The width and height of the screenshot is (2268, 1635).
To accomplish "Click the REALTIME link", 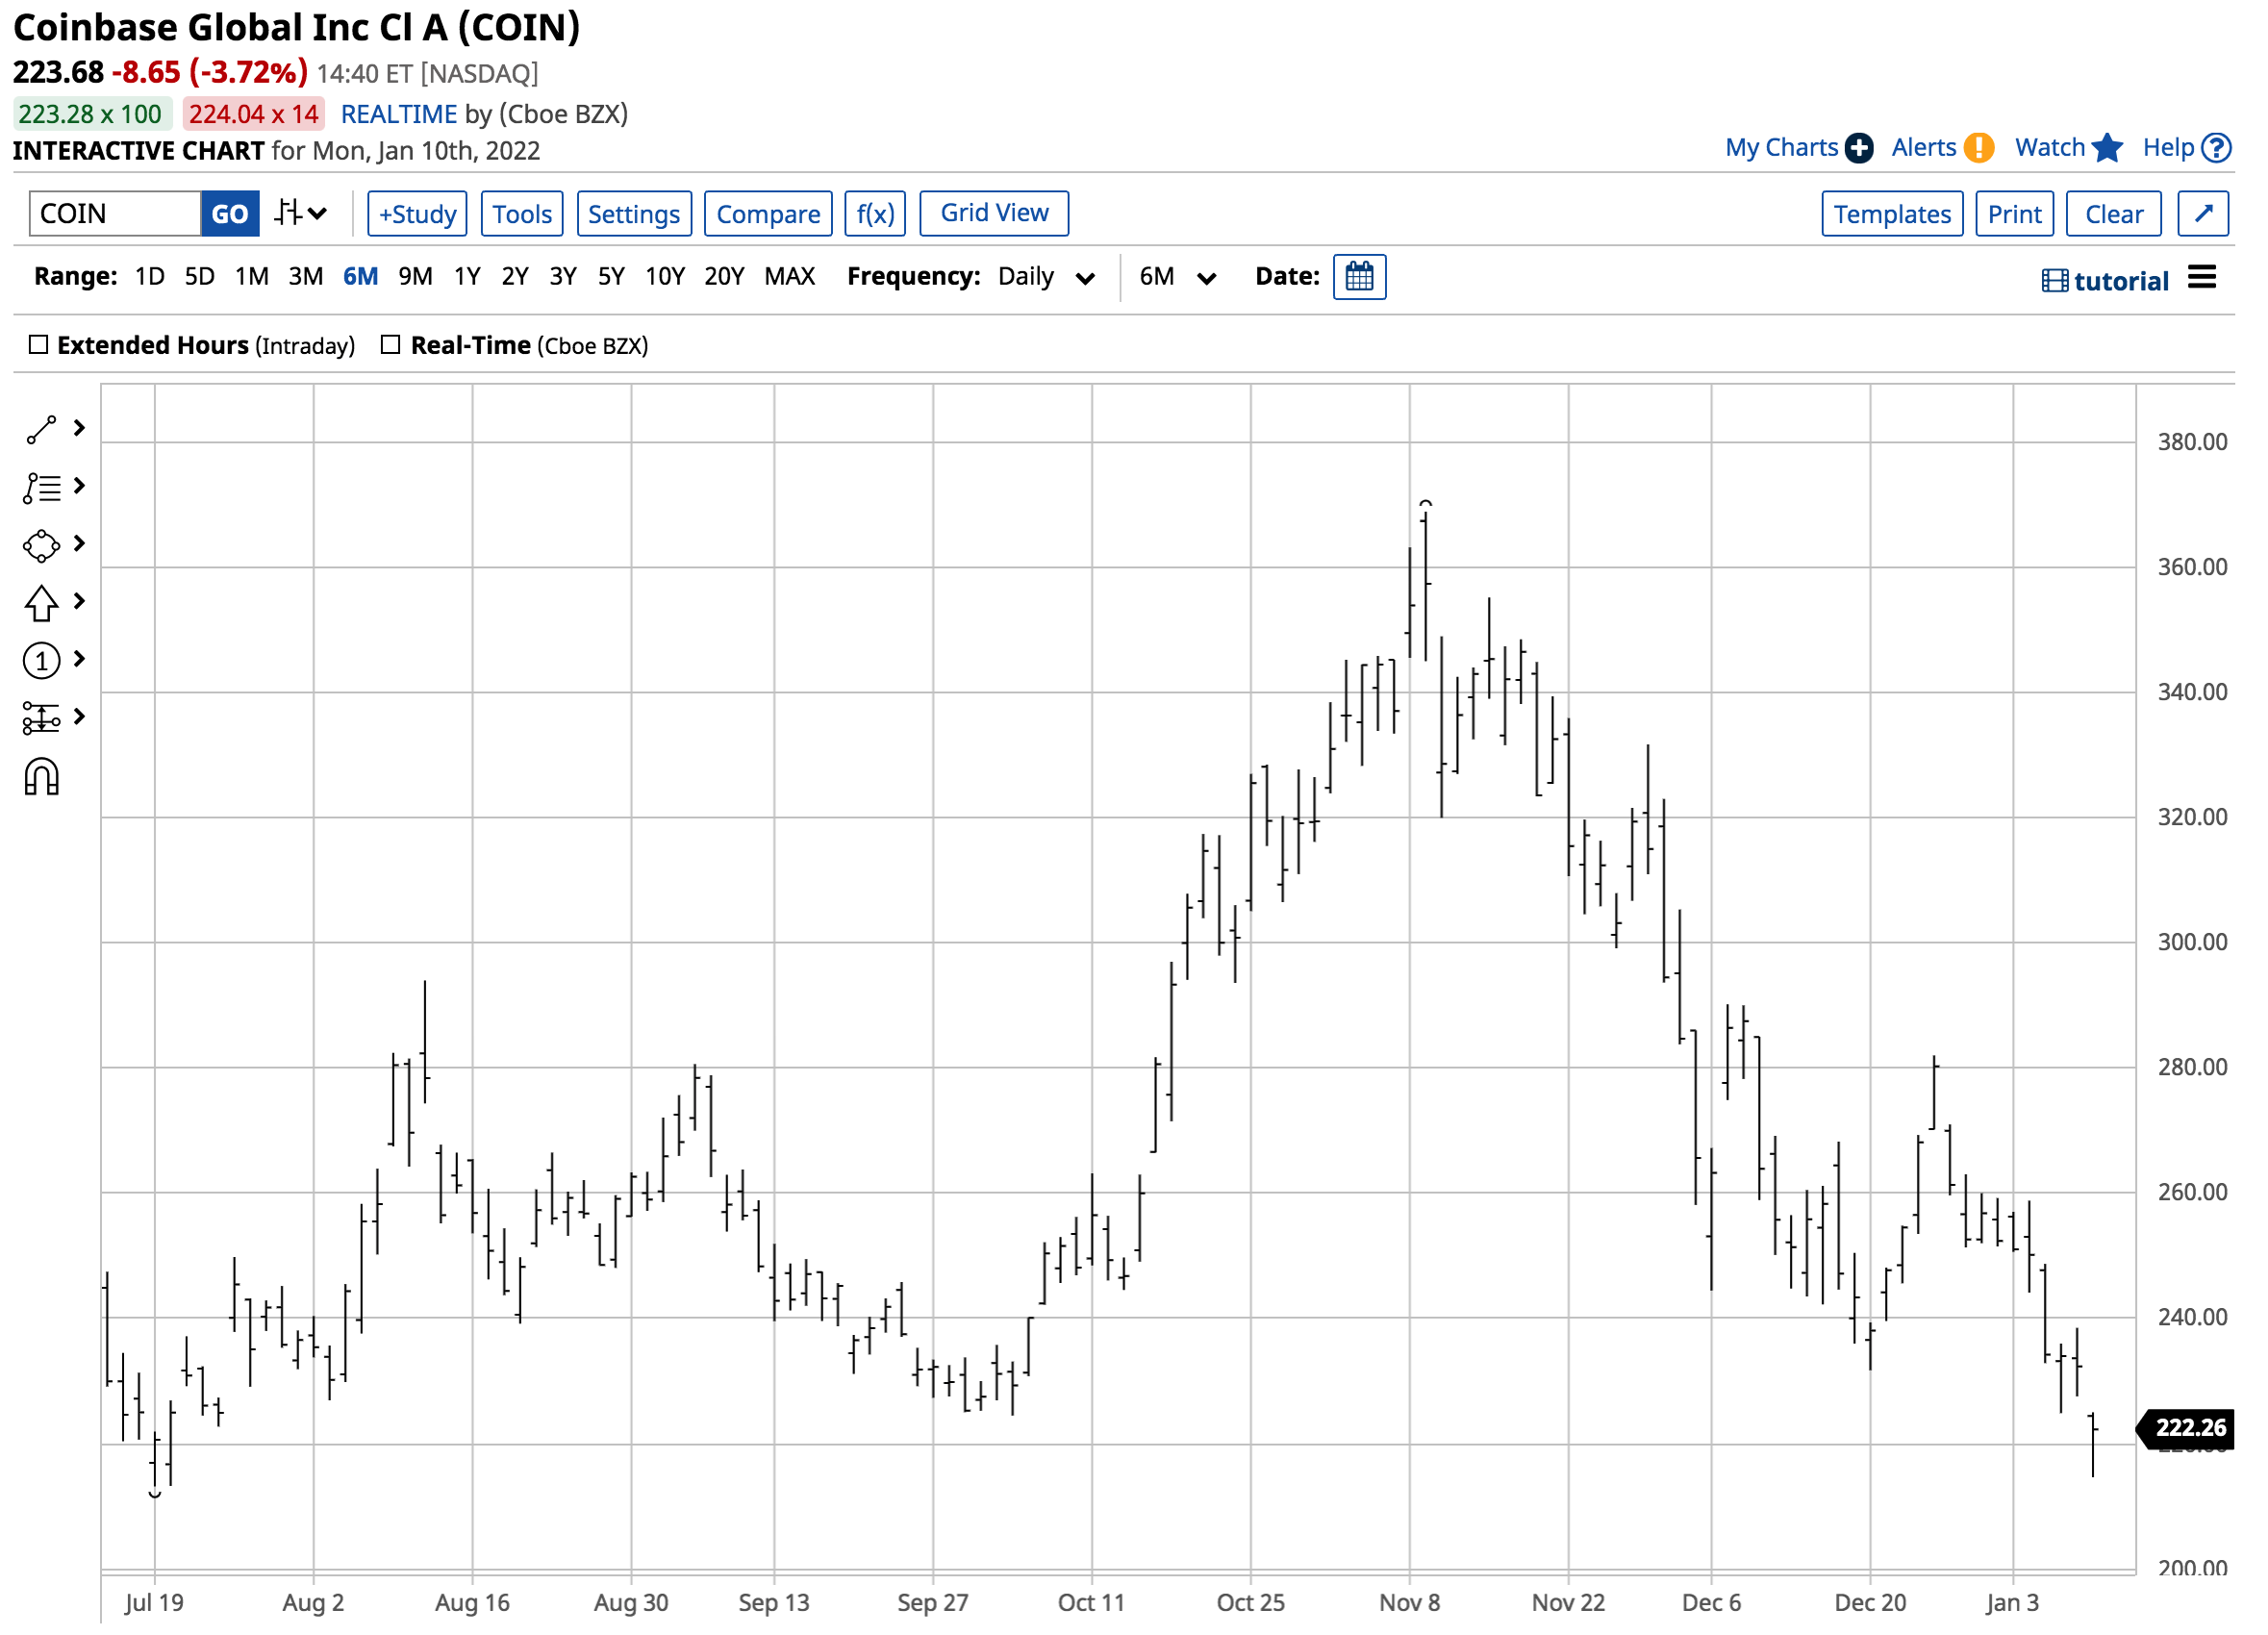I will tap(399, 114).
